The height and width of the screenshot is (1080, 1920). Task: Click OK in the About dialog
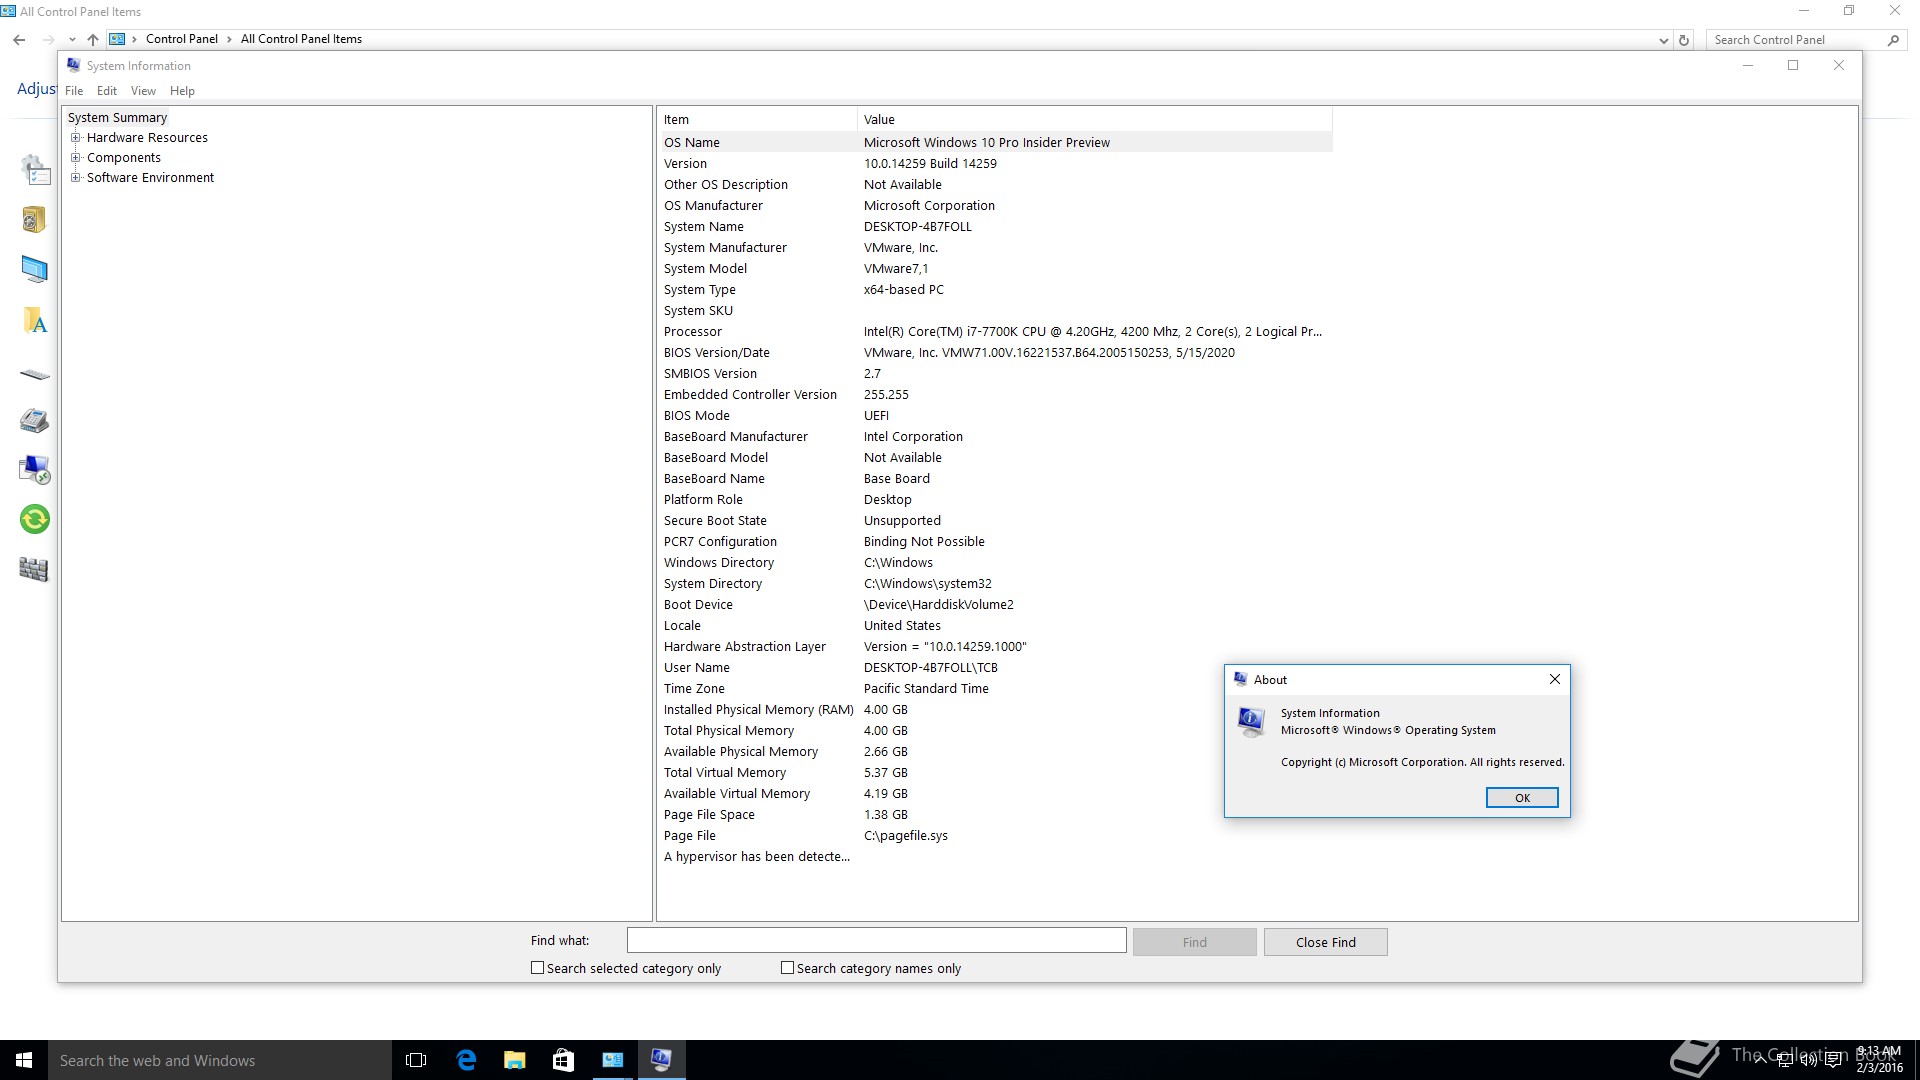coord(1522,798)
